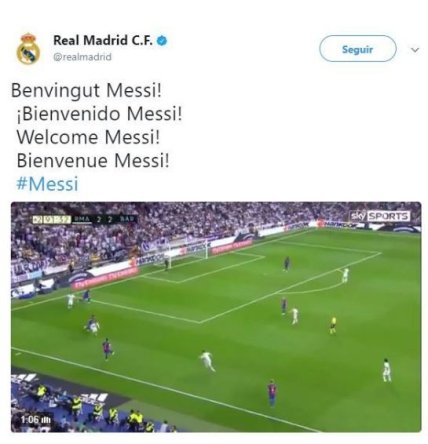The height and width of the screenshot is (444, 428).
Task: Follow the account with Seguir button
Action: tap(358, 49)
